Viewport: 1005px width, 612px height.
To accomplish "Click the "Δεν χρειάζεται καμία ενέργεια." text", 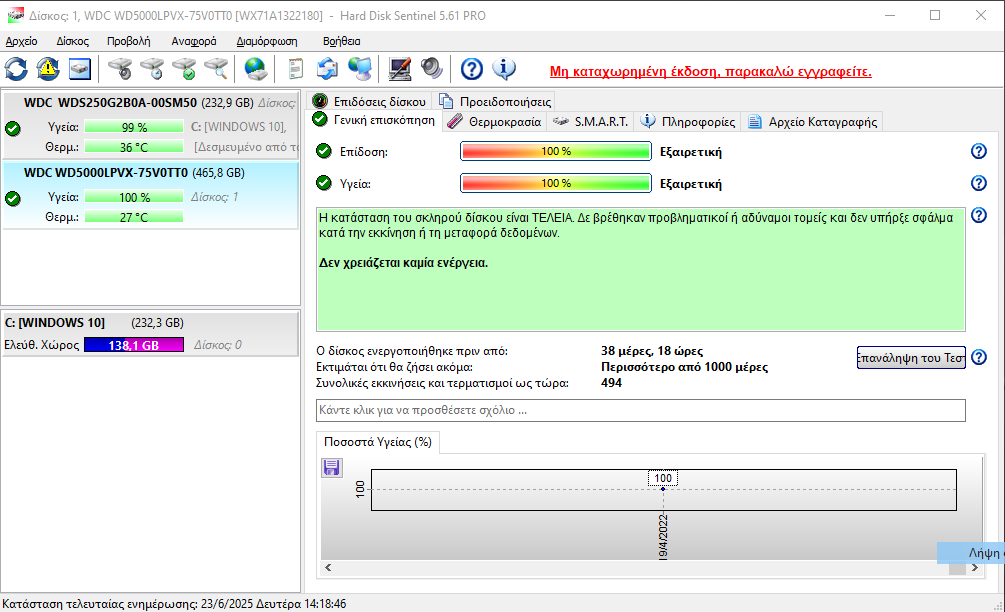I will tap(403, 263).
